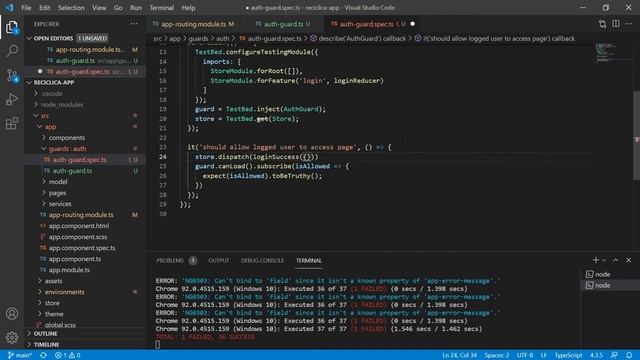Click Ln 24, Col 34 cursor position
This screenshot has width=640, height=360.
(459, 355)
